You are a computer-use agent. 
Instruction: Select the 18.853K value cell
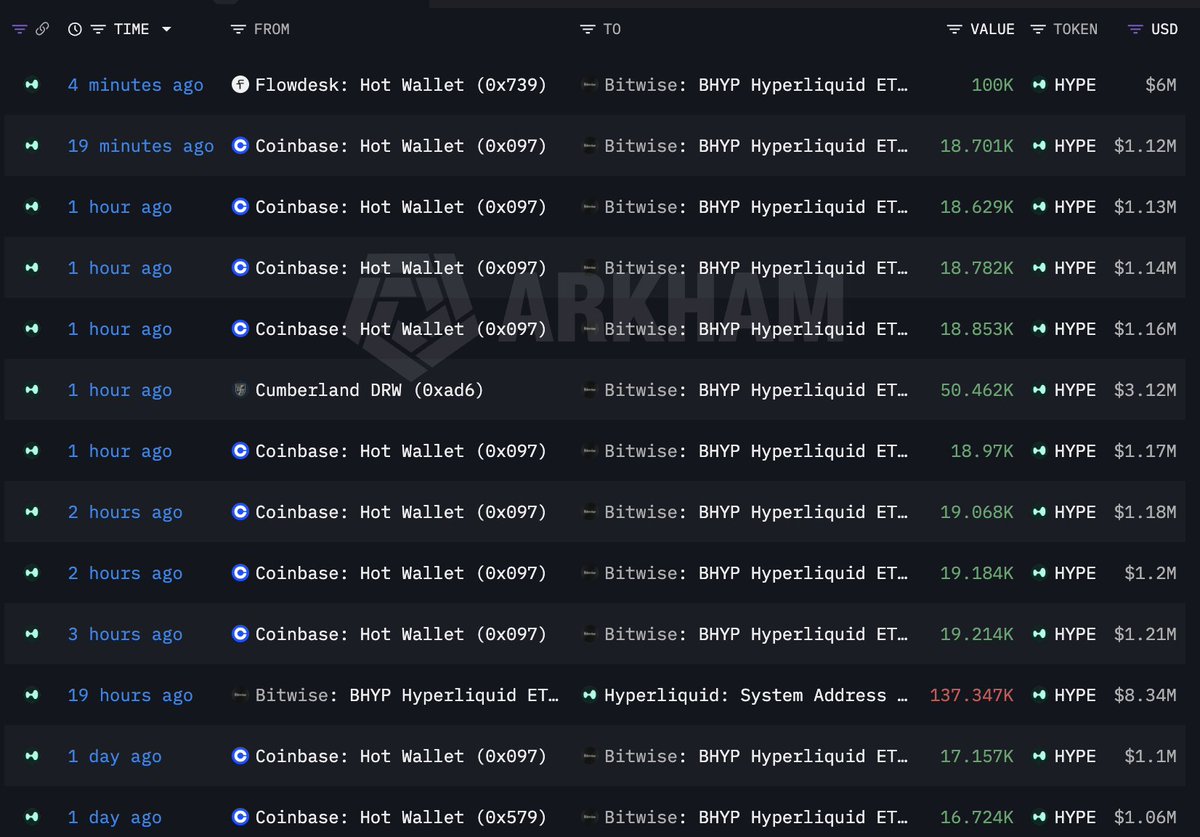(977, 329)
